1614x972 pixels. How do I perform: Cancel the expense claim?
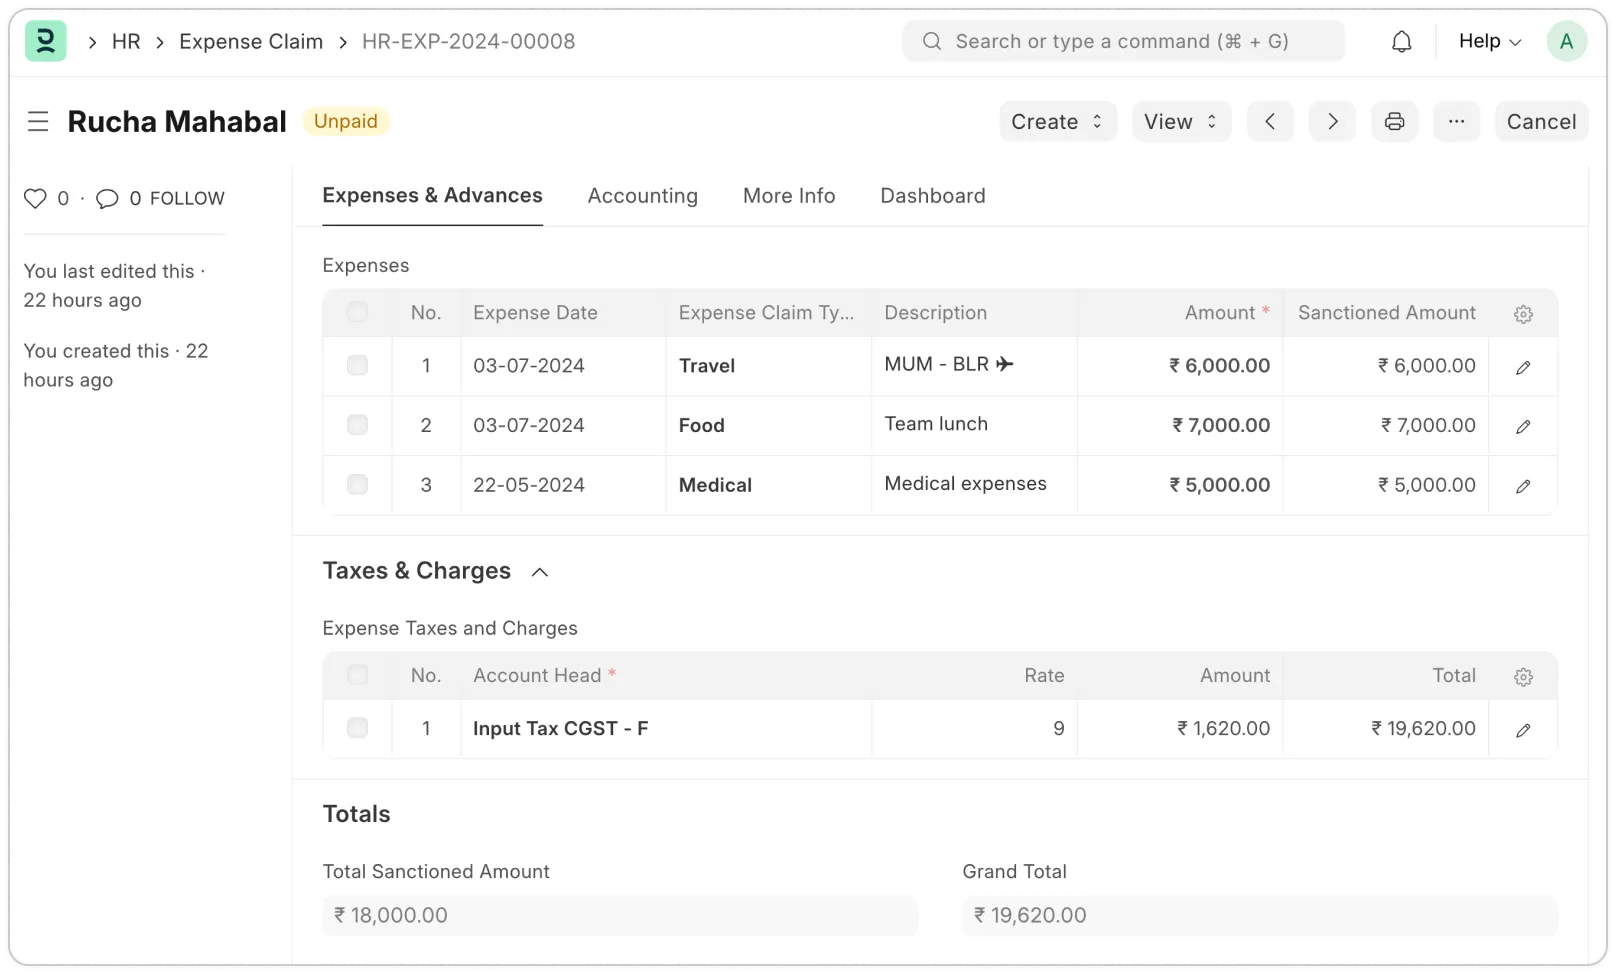click(x=1541, y=121)
